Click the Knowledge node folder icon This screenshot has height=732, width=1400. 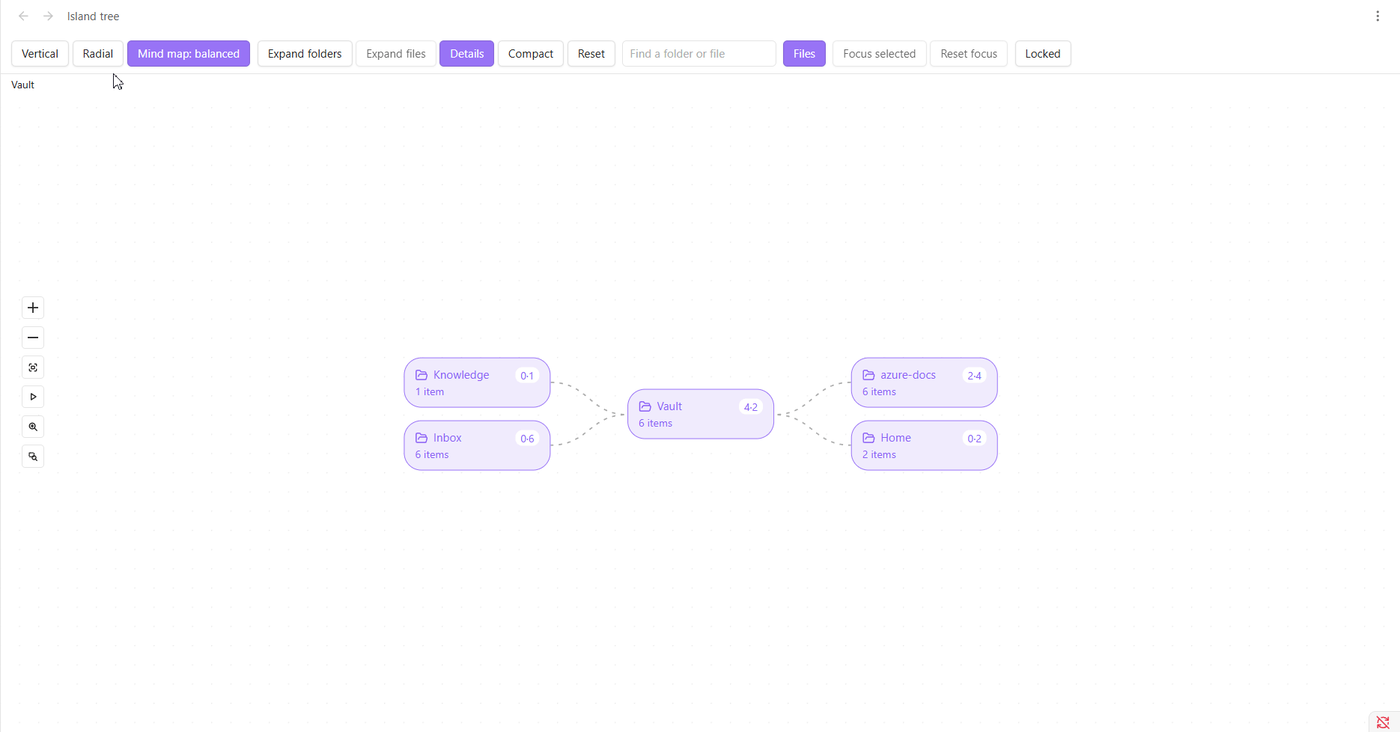coord(422,375)
